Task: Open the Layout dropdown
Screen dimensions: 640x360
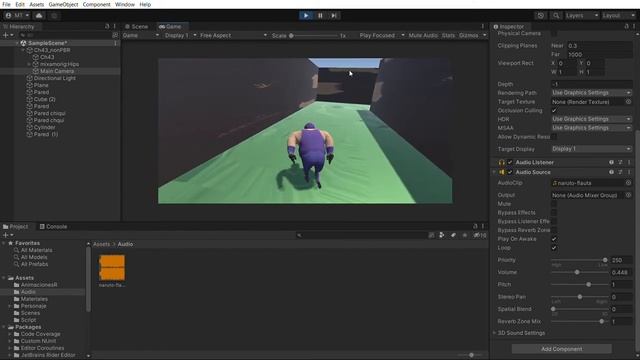Action: pos(618,16)
